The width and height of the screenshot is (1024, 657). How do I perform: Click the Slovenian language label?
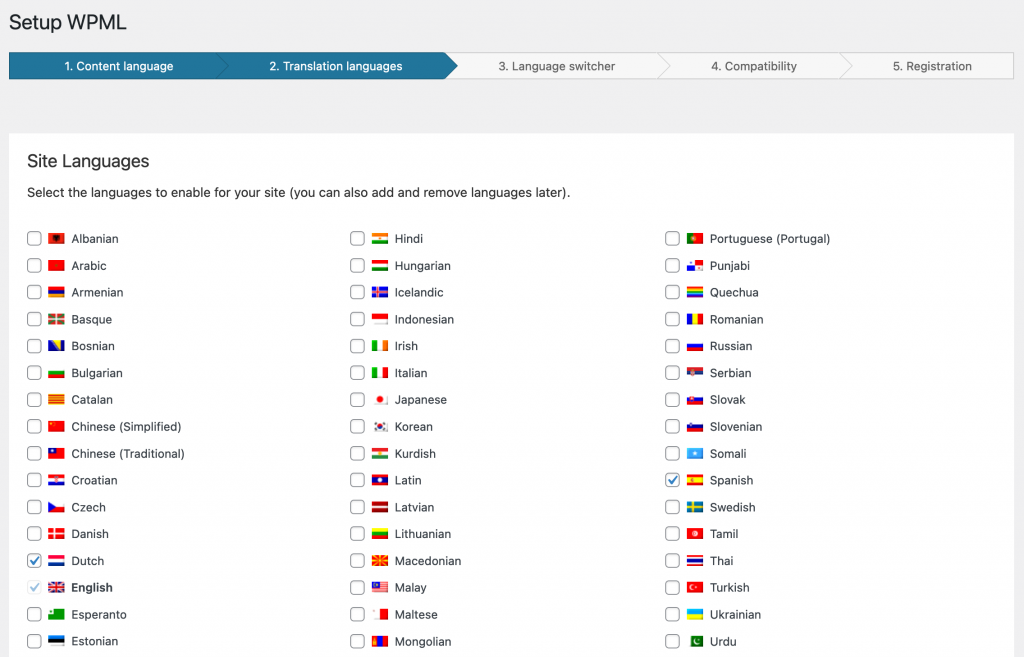[736, 426]
